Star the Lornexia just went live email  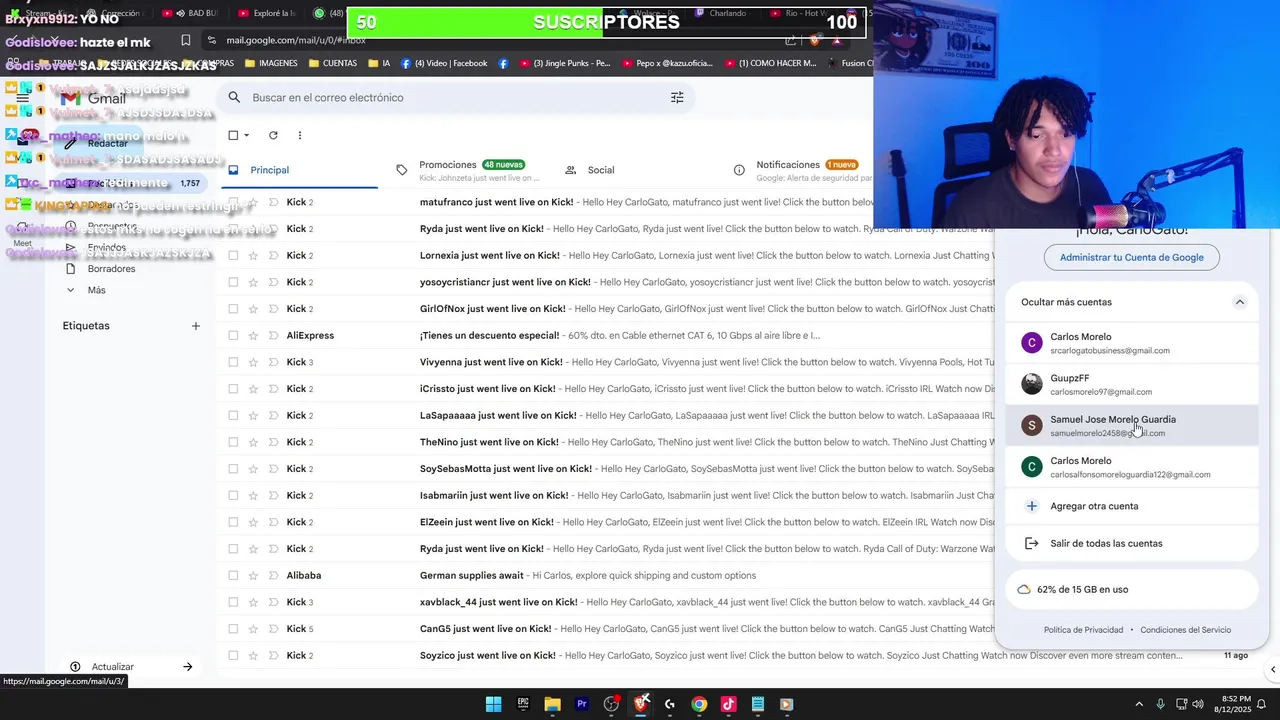point(253,255)
